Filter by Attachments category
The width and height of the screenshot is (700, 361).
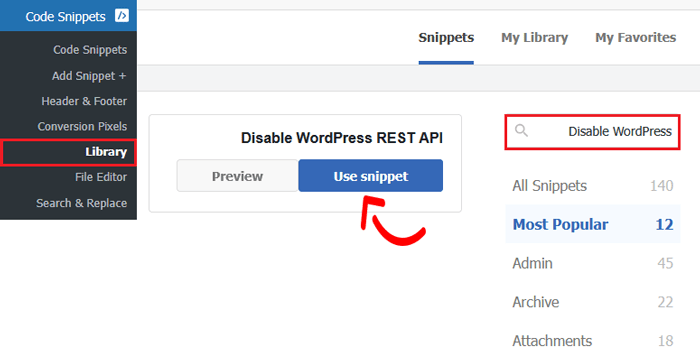pos(592,340)
